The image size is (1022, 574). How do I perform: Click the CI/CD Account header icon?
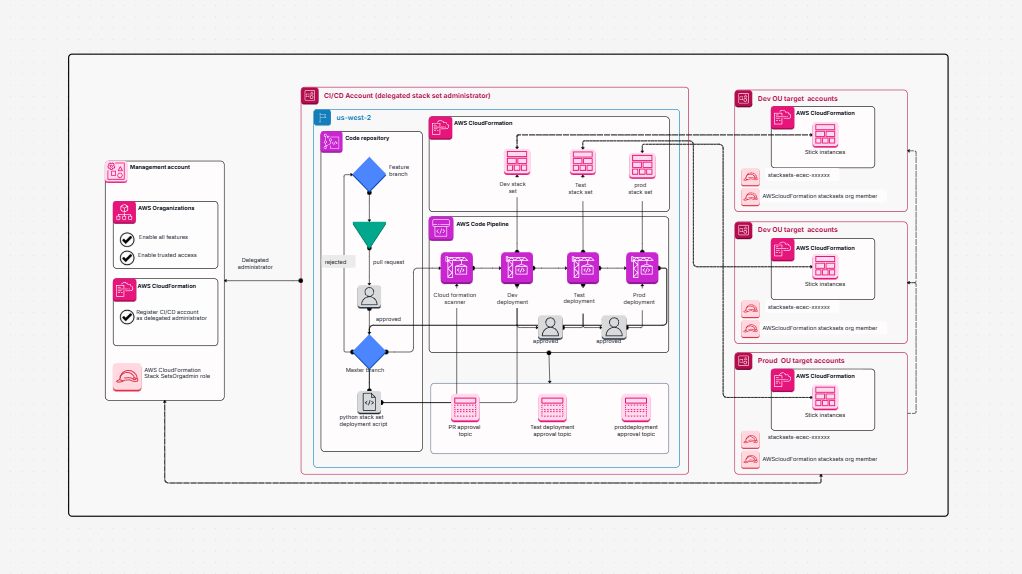[x=310, y=96]
